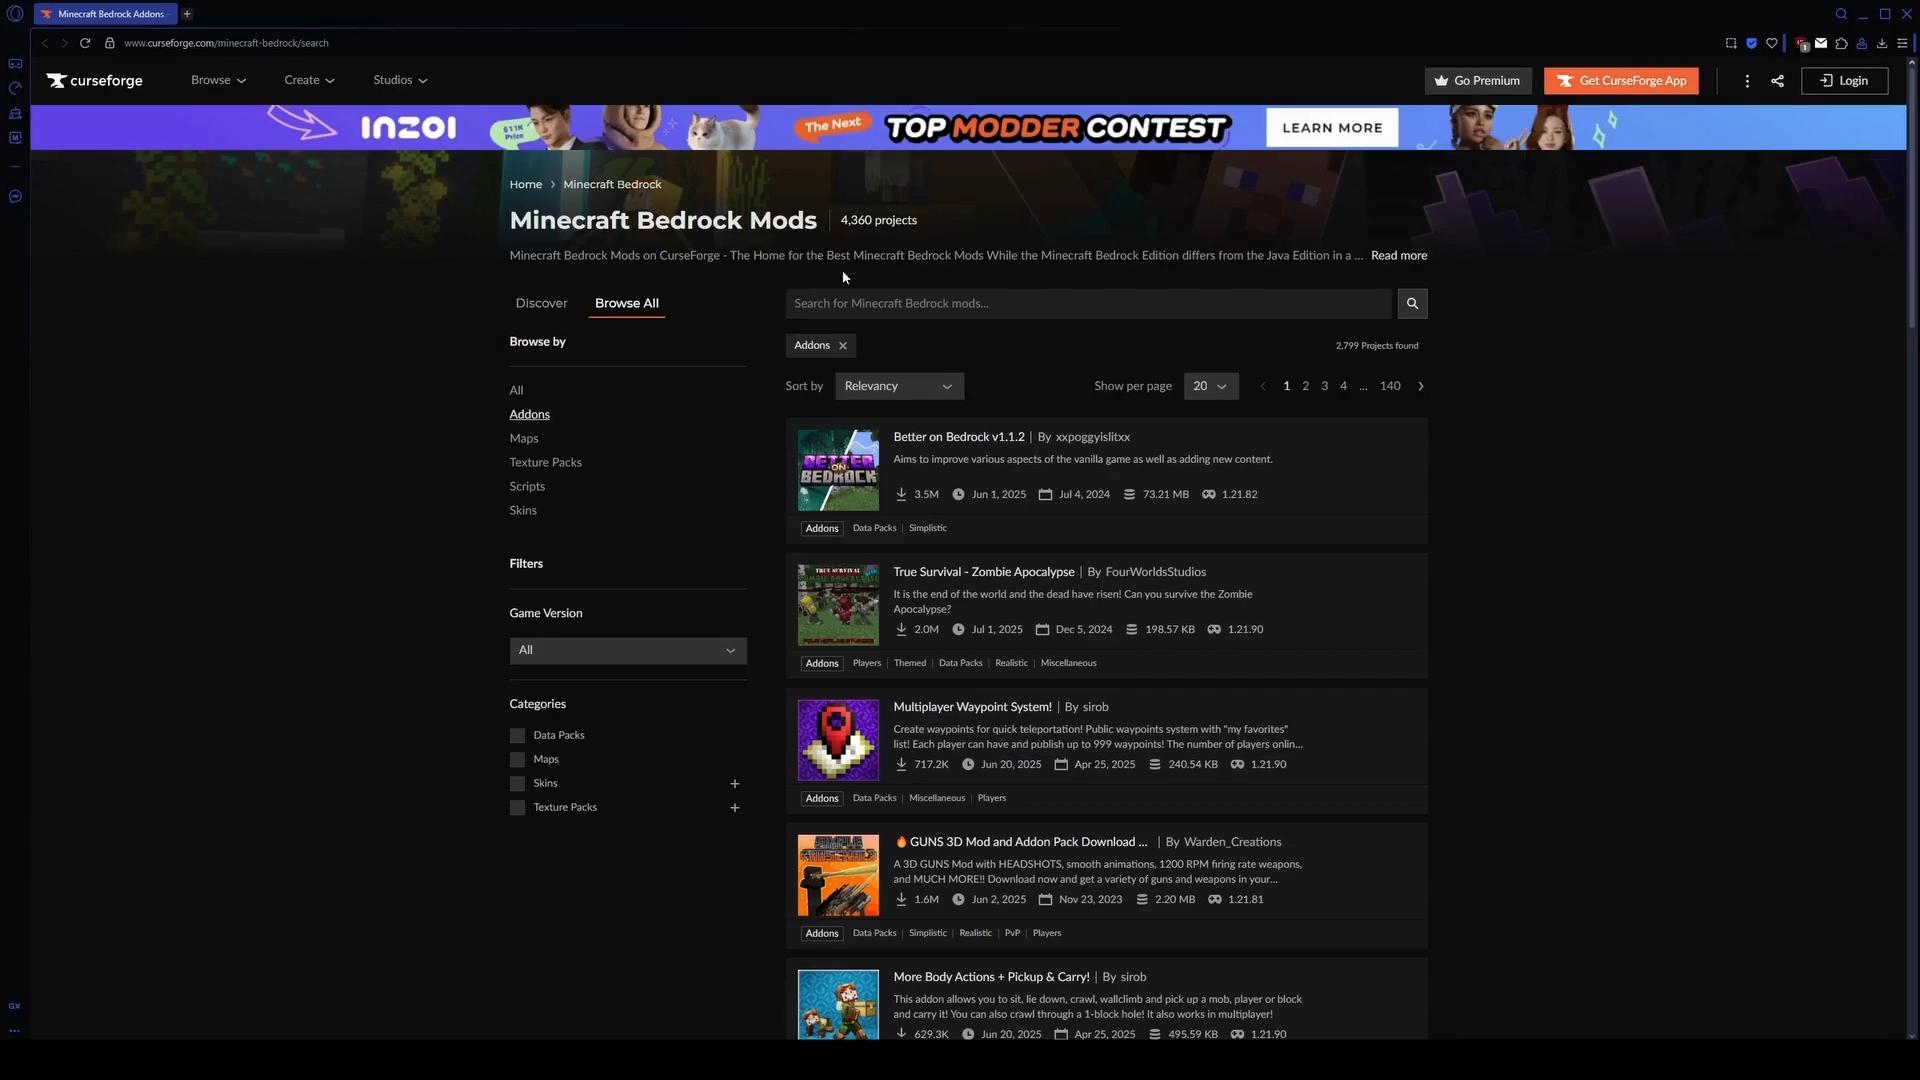The height and width of the screenshot is (1080, 1920).
Task: Open a new browser tab
Action: pyautogui.click(x=187, y=14)
